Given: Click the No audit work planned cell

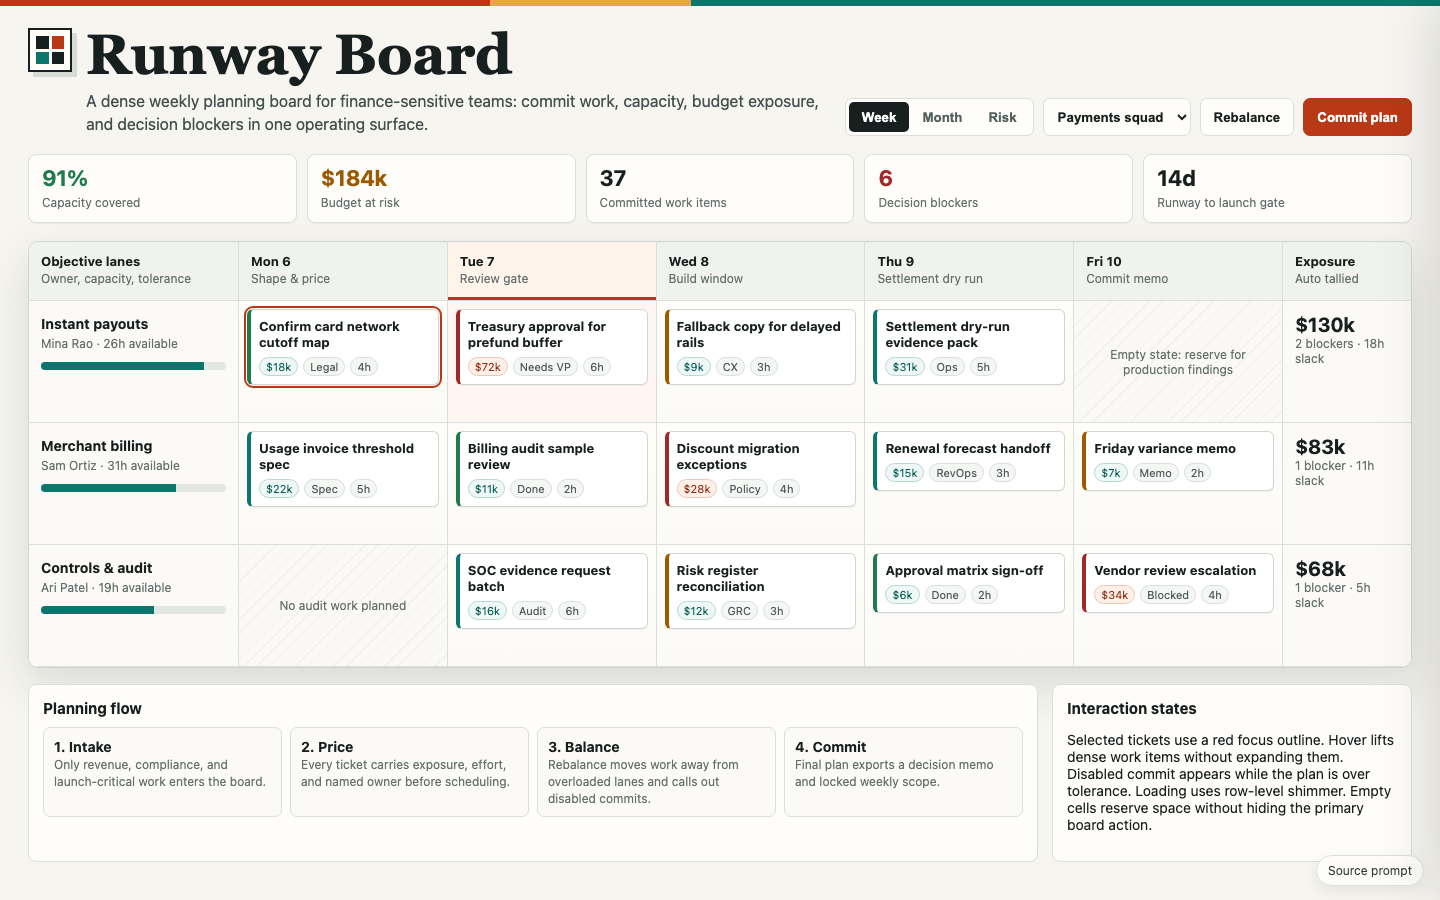Looking at the screenshot, I should (x=343, y=606).
